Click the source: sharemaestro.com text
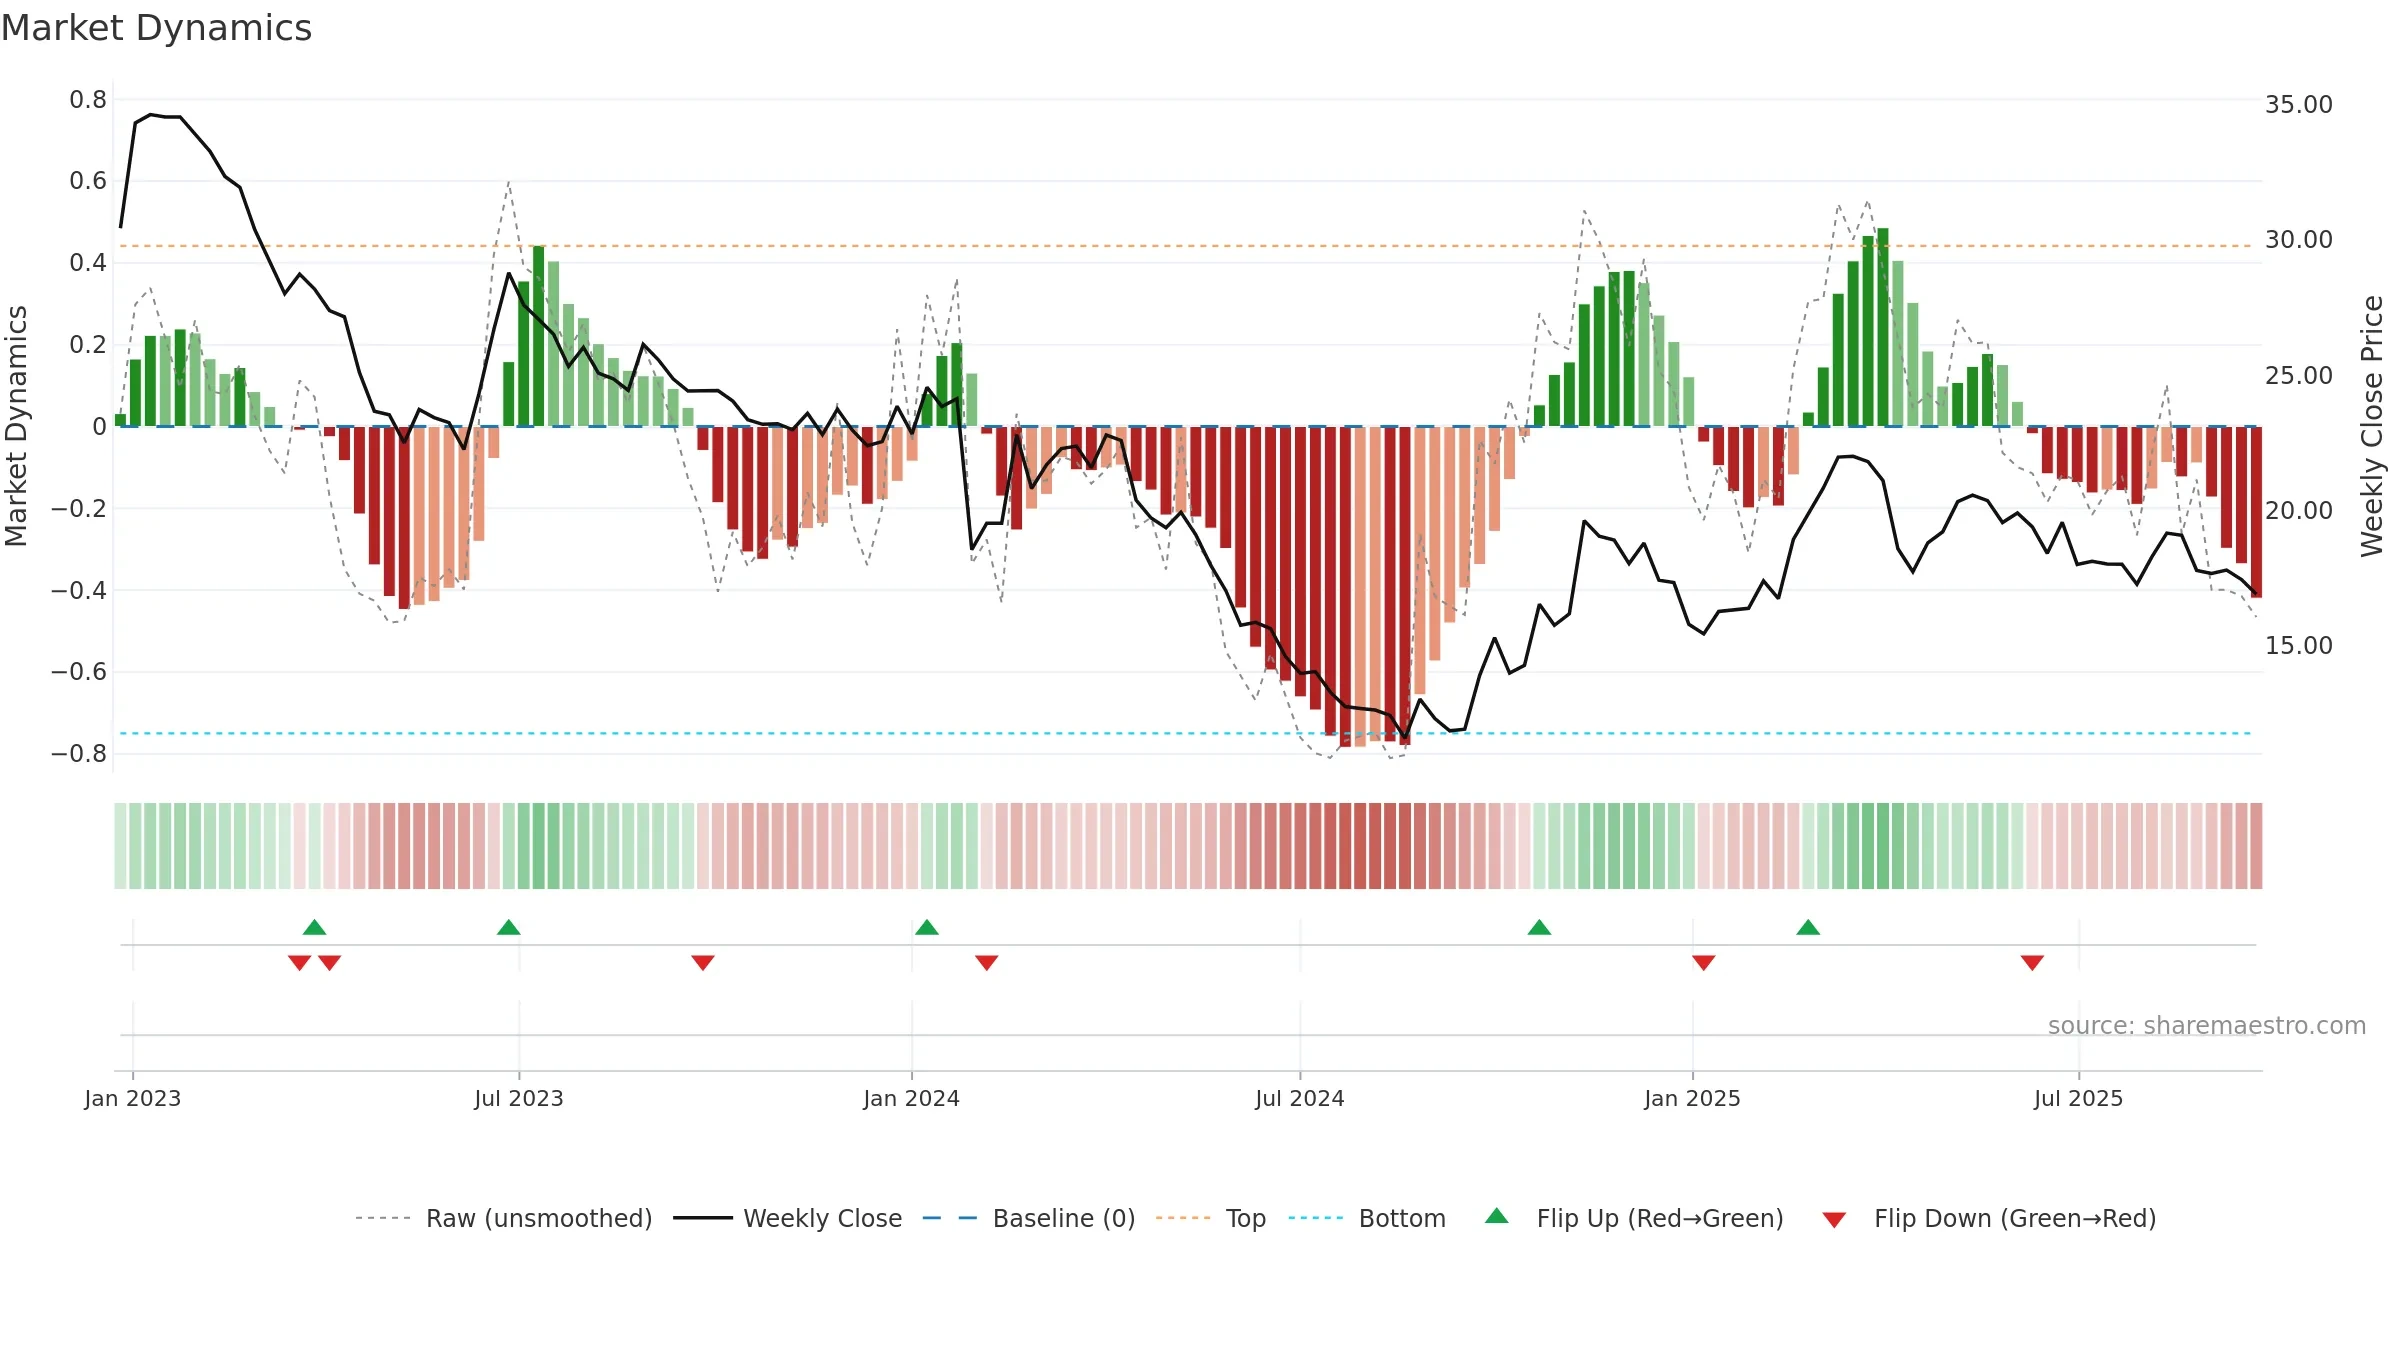The image size is (2400, 1350). click(x=2207, y=1025)
